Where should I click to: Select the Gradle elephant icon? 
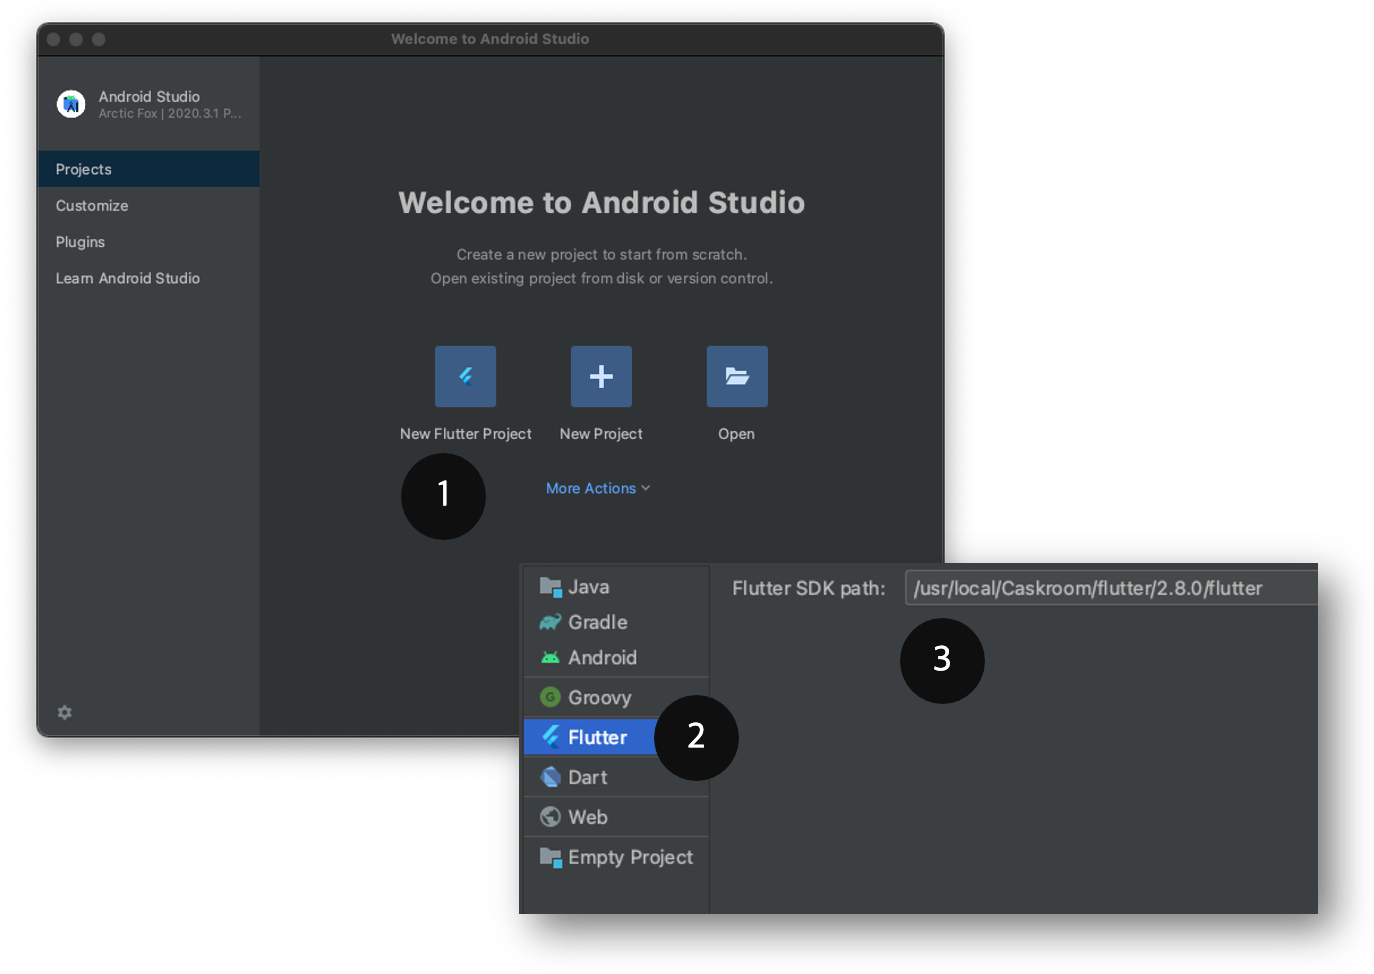(550, 622)
